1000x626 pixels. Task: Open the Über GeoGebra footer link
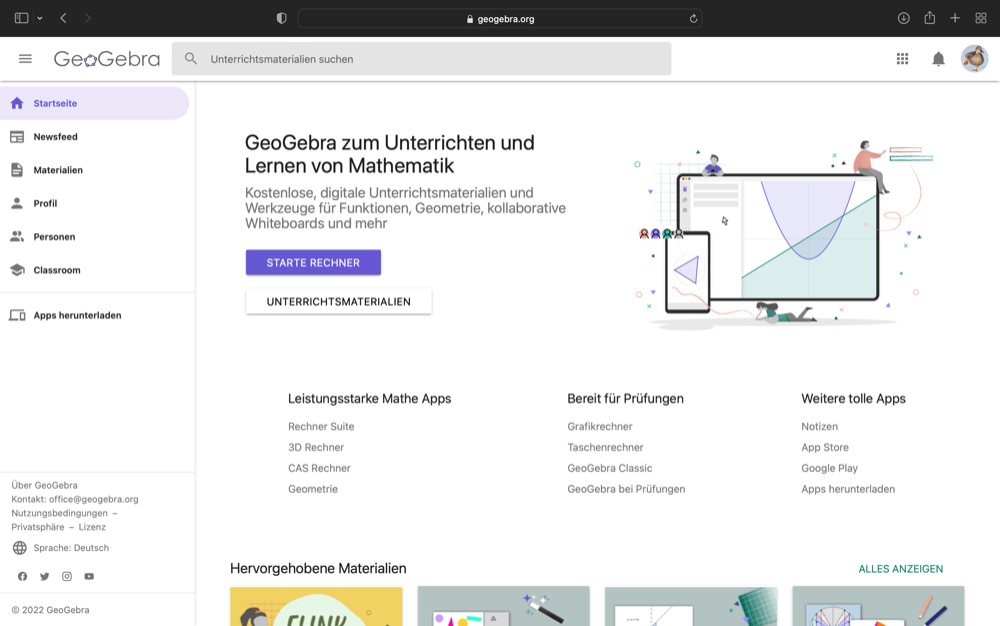tap(44, 485)
